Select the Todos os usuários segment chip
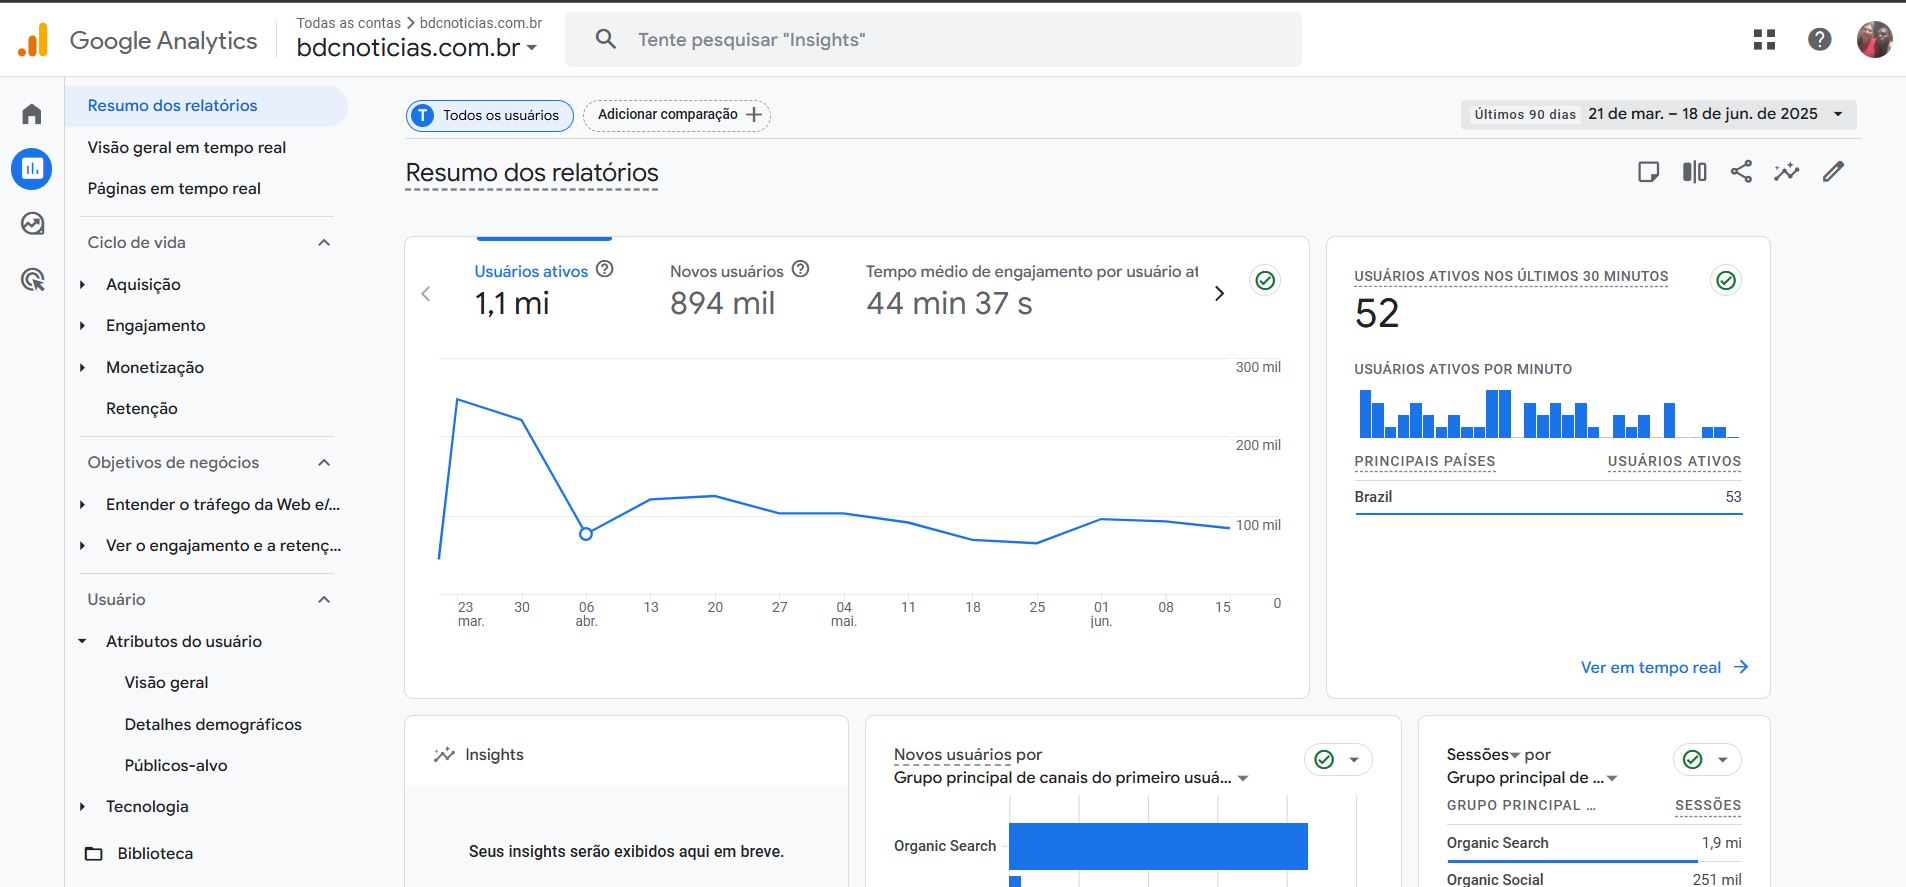This screenshot has width=1906, height=887. point(489,116)
